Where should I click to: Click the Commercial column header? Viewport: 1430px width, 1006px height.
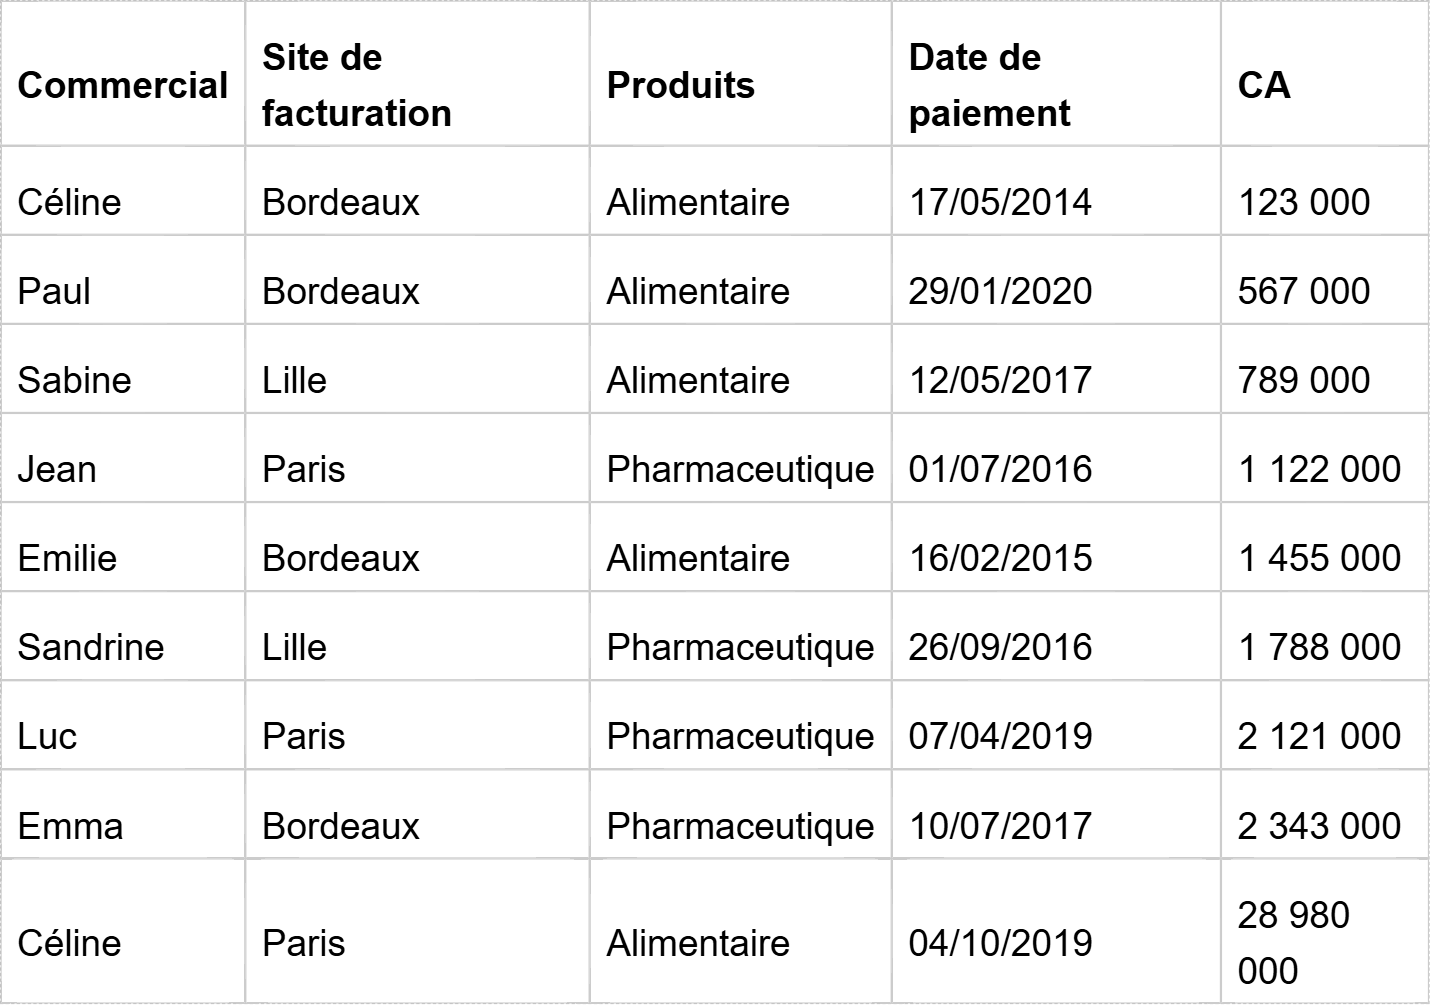(122, 85)
